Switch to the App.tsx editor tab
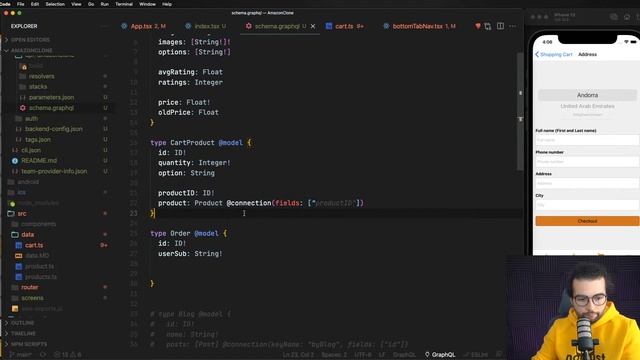Screen dimensions: 640x360 (x=144, y=26)
